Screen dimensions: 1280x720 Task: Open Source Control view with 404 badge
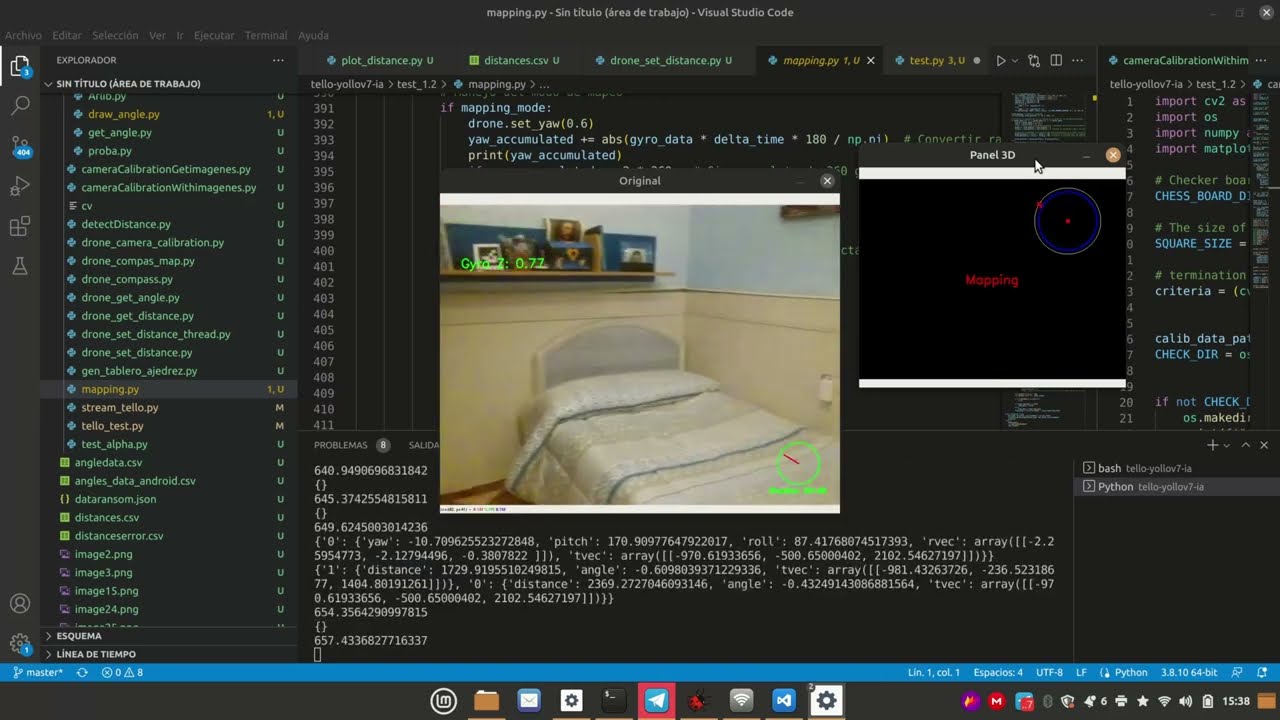coord(20,146)
